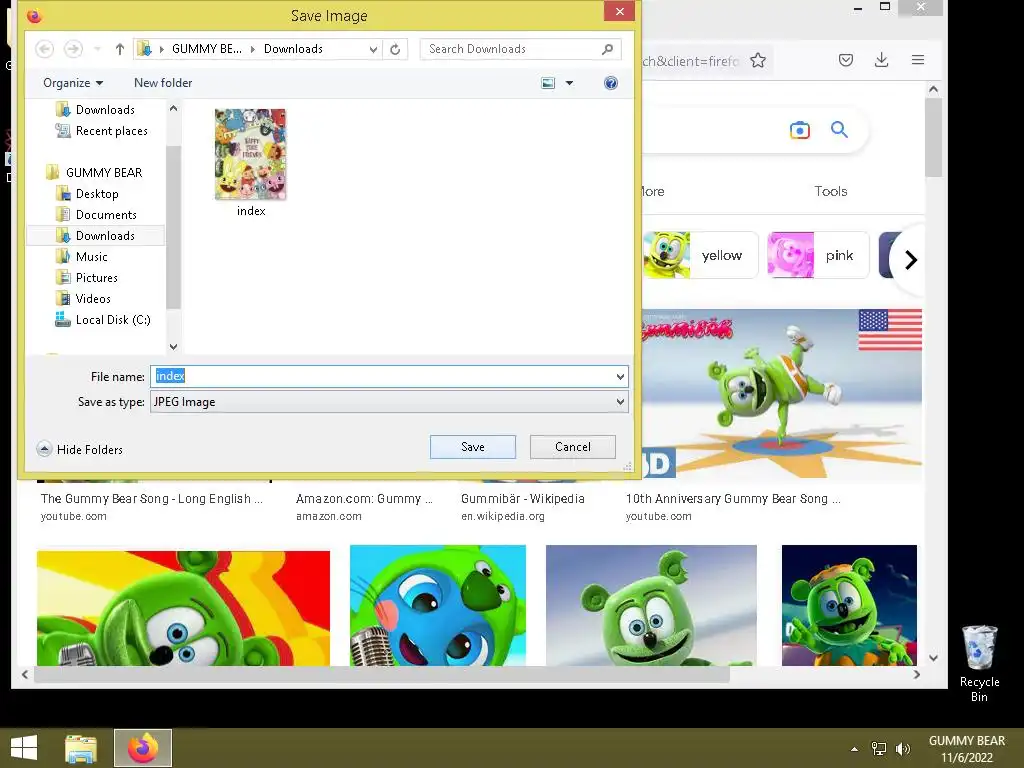Show hidden tray icons arrow
The height and width of the screenshot is (768, 1024).
tap(854, 749)
